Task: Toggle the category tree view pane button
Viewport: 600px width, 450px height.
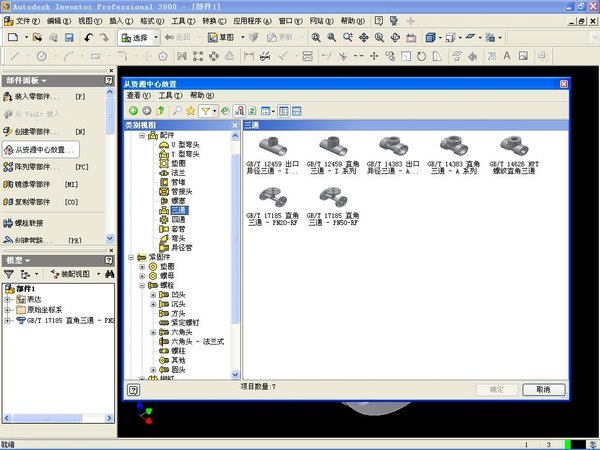Action: click(x=284, y=111)
